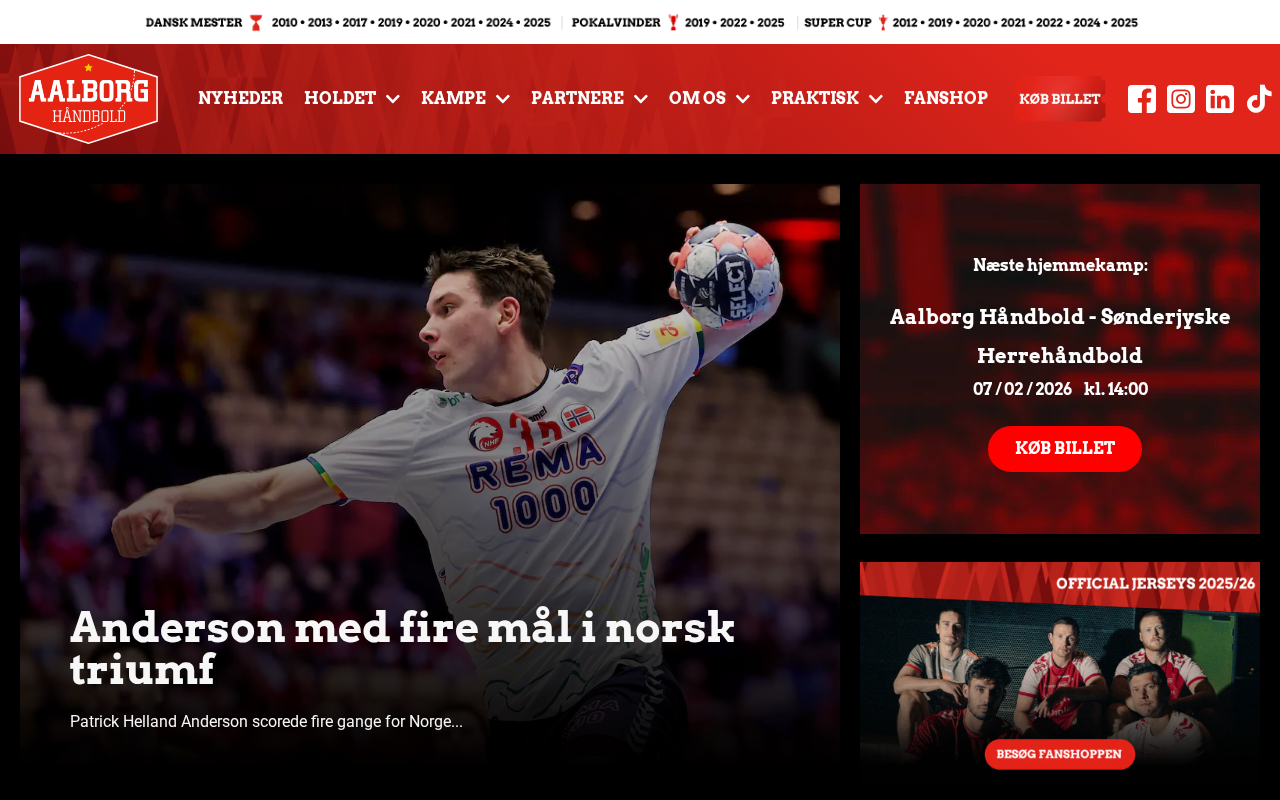This screenshot has height=800, width=1280.
Task: Expand the Praktisk dropdown chevron
Action: [876, 99]
